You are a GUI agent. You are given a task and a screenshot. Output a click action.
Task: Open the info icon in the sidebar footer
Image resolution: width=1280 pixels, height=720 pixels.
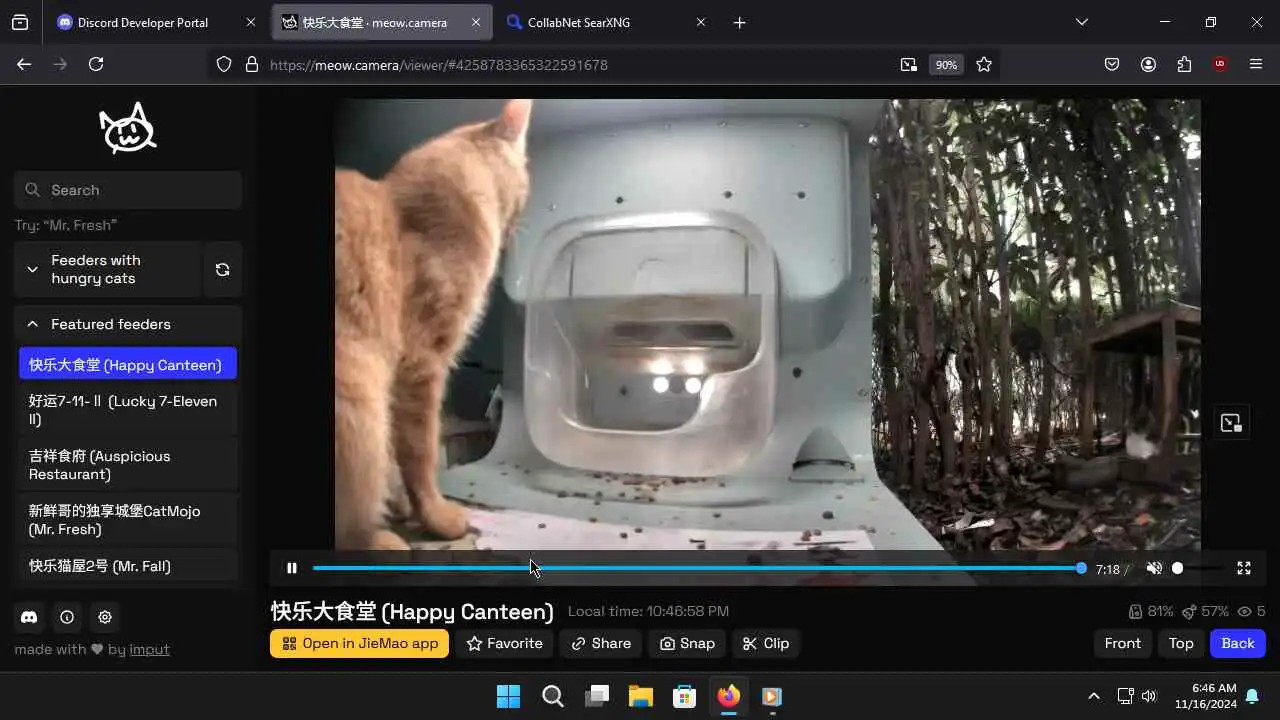tap(67, 617)
